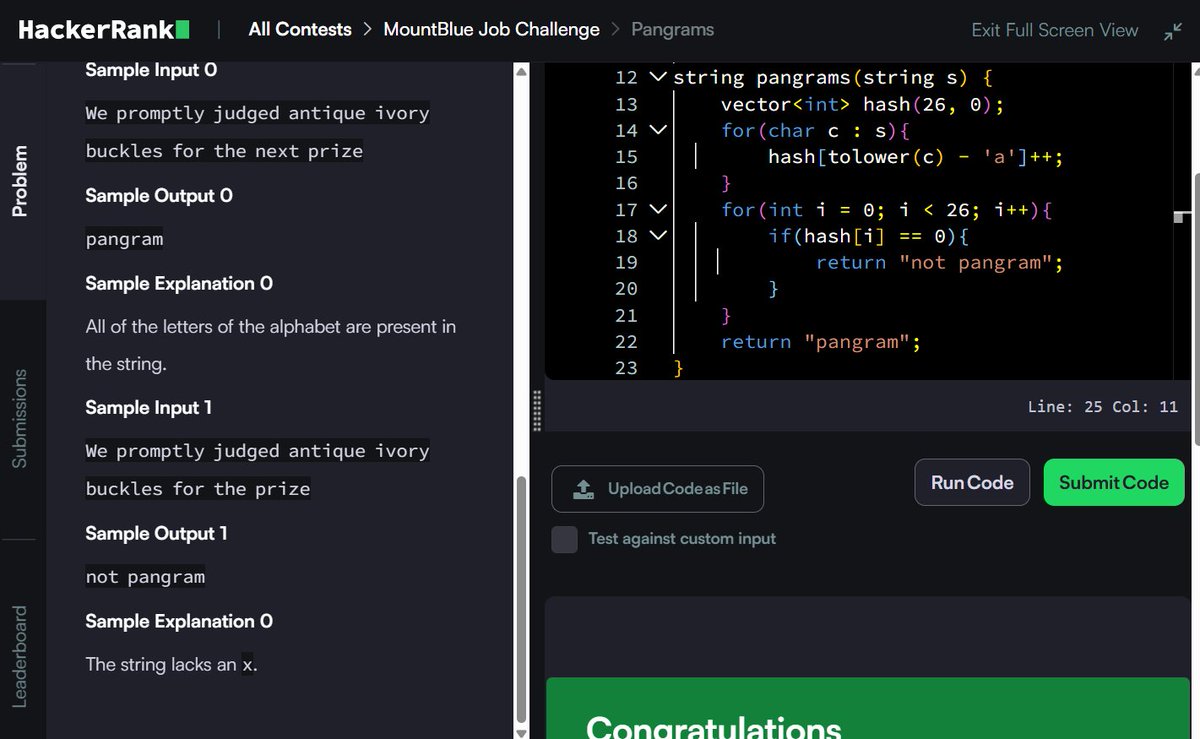Click 'The string lacks an x.' text
The image size is (1200, 739).
(171, 665)
